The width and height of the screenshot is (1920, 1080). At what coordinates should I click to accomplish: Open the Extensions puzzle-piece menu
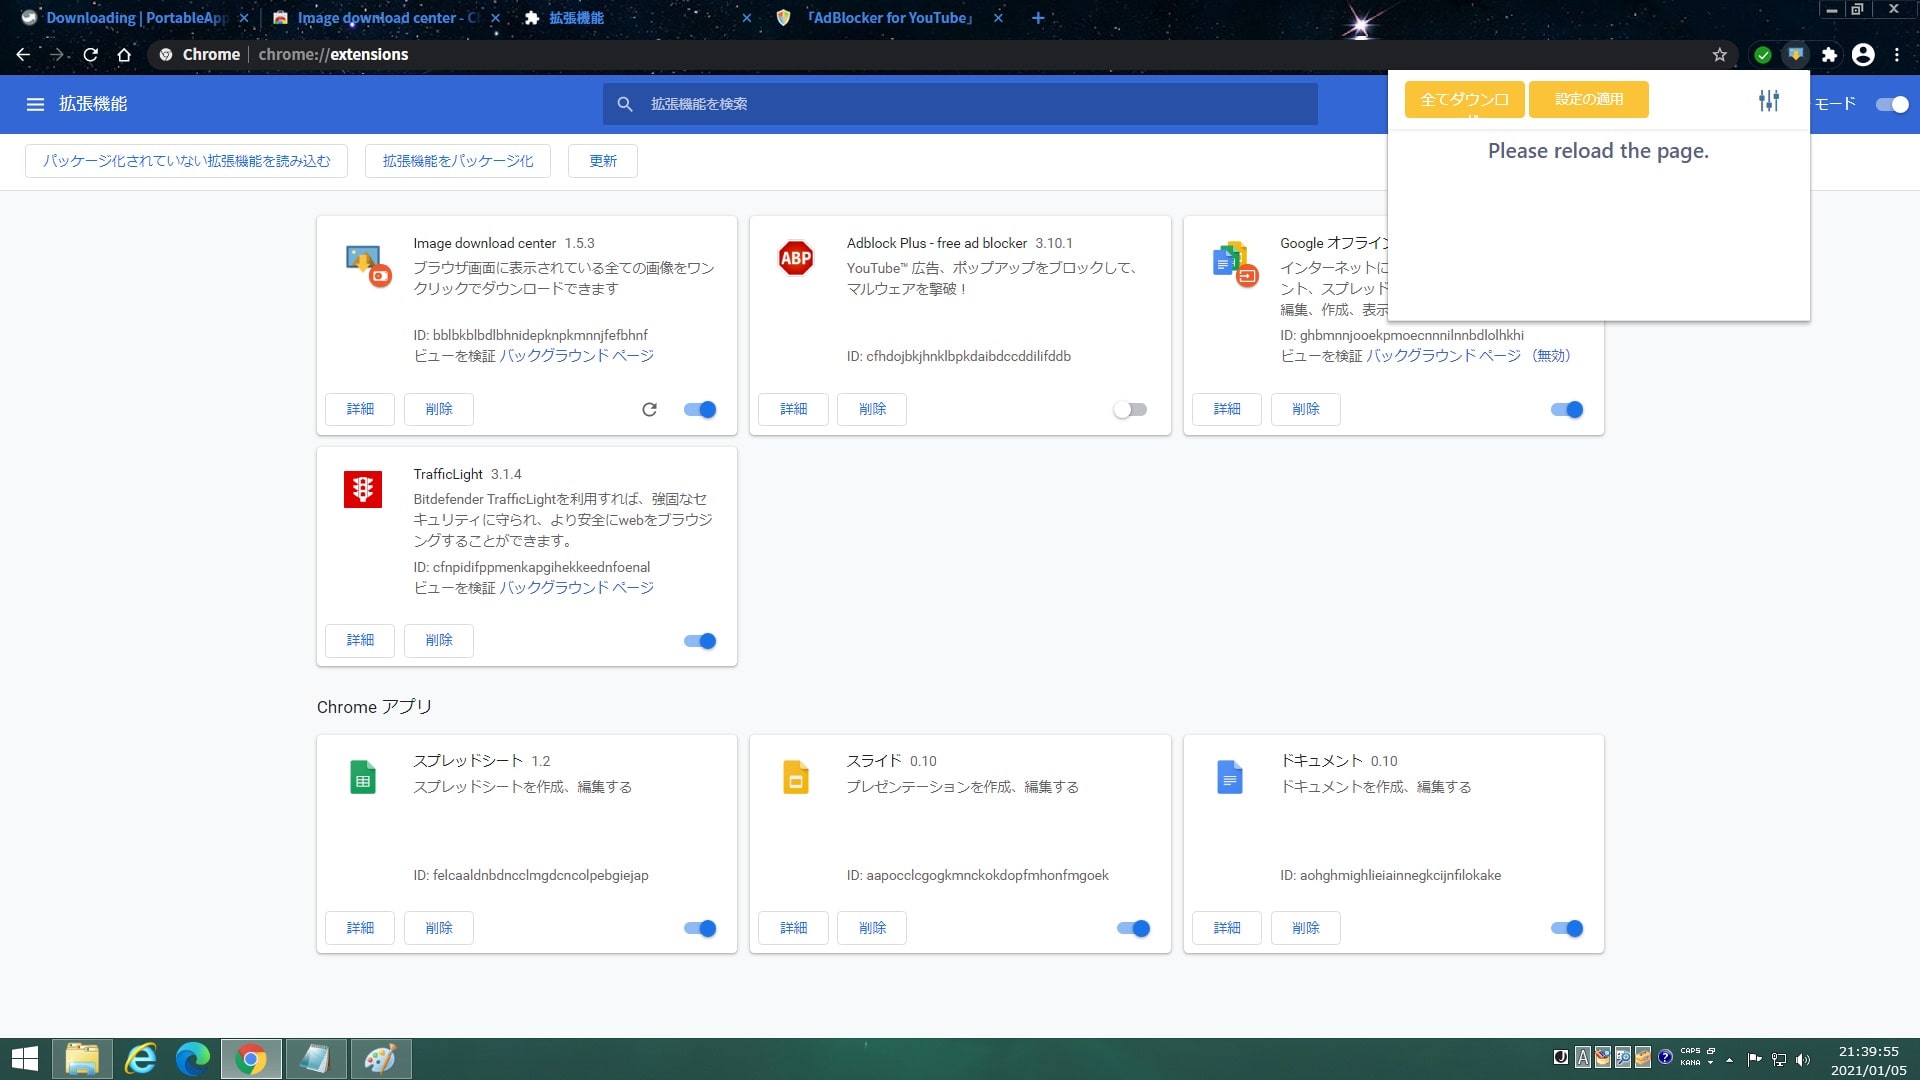click(x=1829, y=55)
